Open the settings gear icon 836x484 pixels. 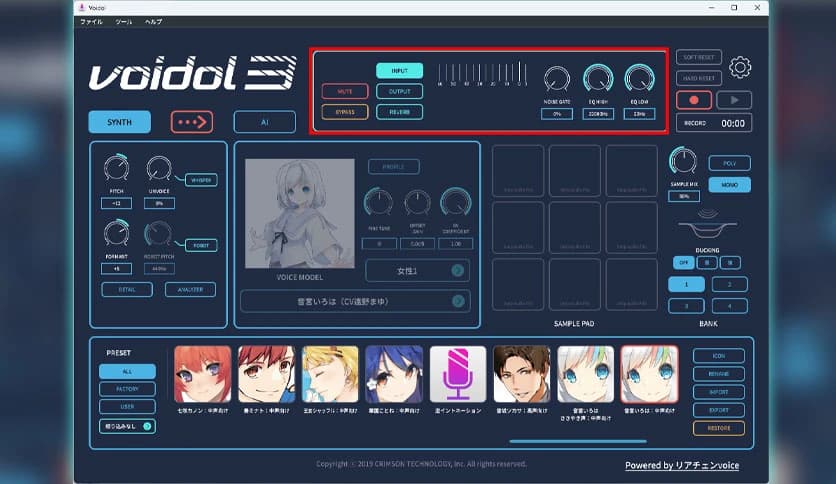[739, 68]
